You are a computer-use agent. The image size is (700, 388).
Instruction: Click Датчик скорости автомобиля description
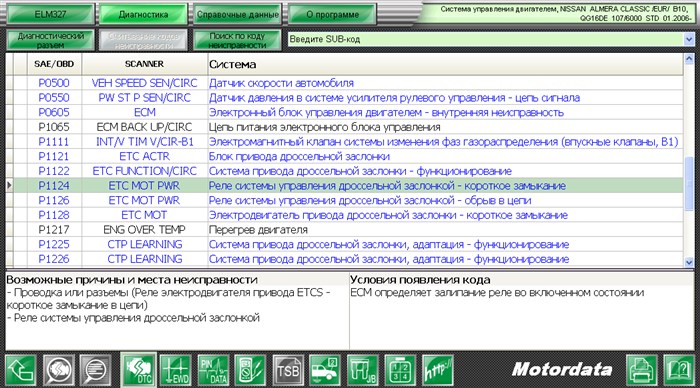[x=281, y=83]
